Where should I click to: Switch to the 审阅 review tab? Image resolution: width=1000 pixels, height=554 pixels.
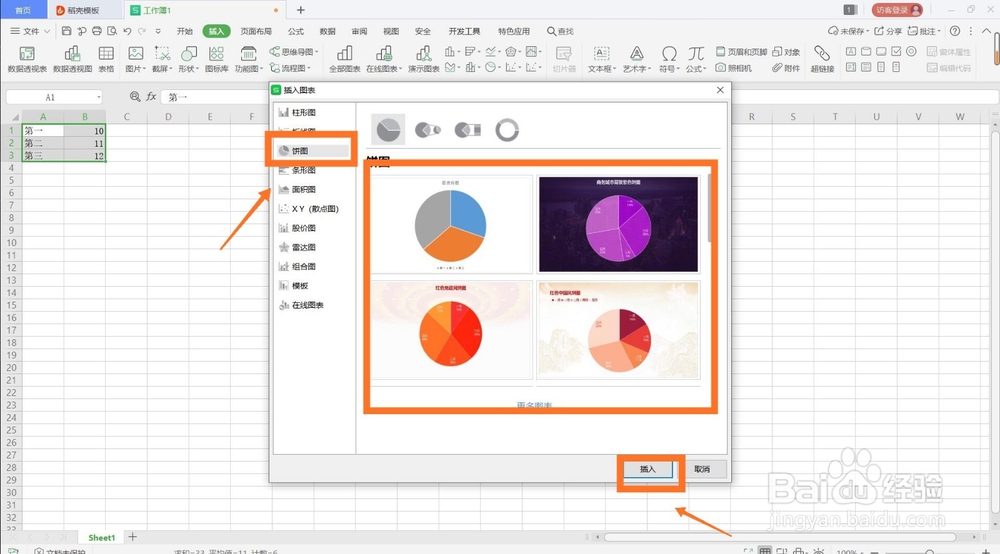[359, 31]
